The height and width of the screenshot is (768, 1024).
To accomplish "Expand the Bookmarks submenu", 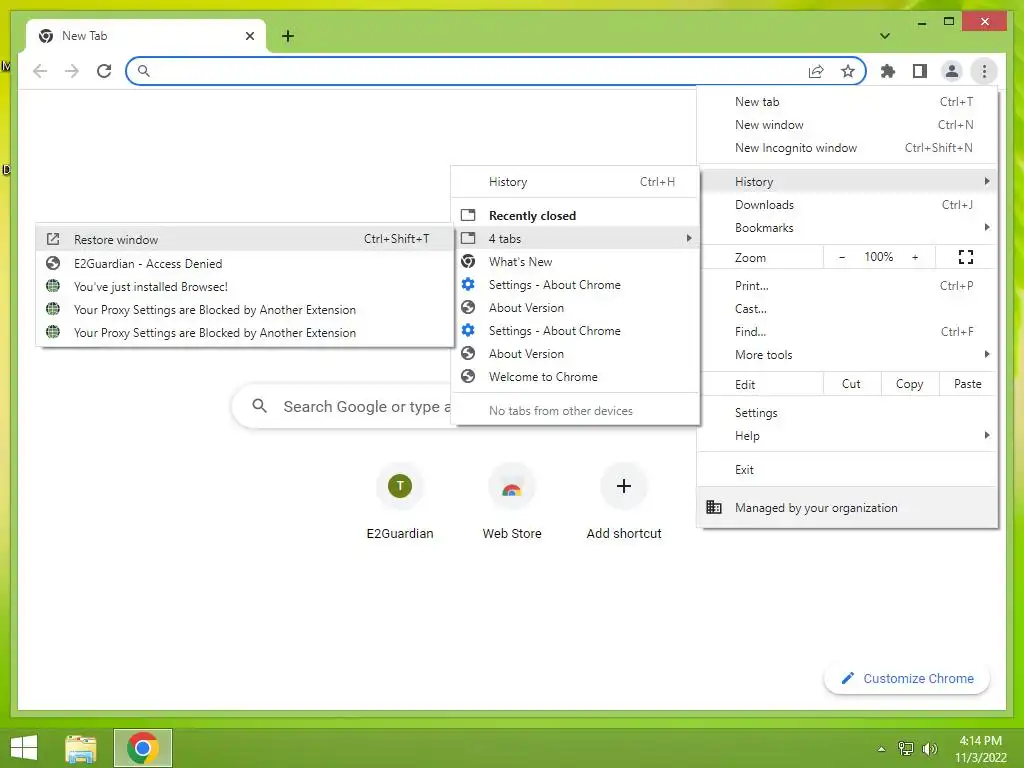I will click(x=847, y=228).
